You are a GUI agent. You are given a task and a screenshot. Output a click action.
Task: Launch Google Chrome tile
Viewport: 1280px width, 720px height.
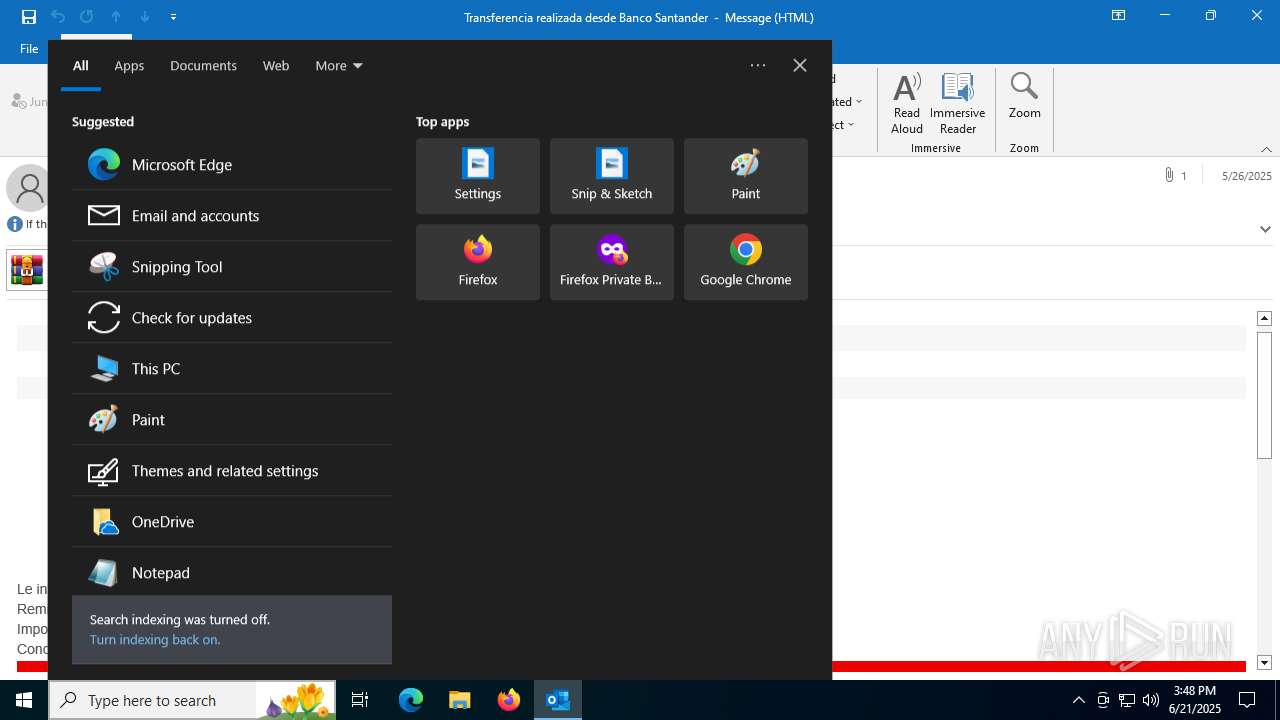746,262
